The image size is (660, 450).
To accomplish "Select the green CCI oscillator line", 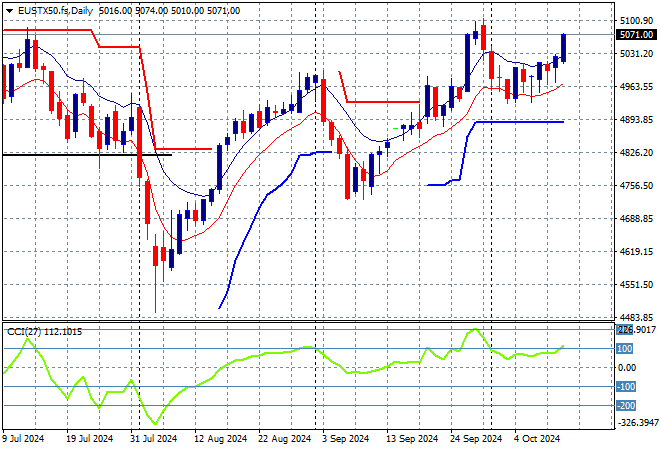I will pos(250,358).
